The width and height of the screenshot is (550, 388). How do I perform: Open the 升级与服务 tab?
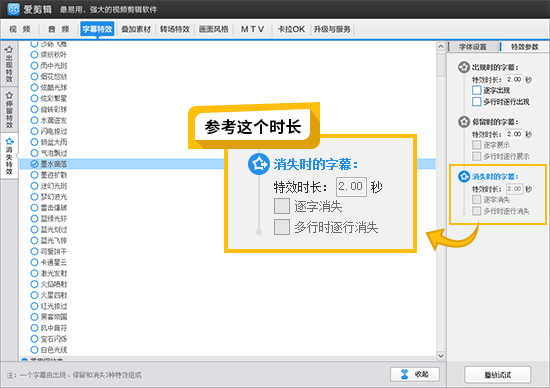click(x=332, y=29)
